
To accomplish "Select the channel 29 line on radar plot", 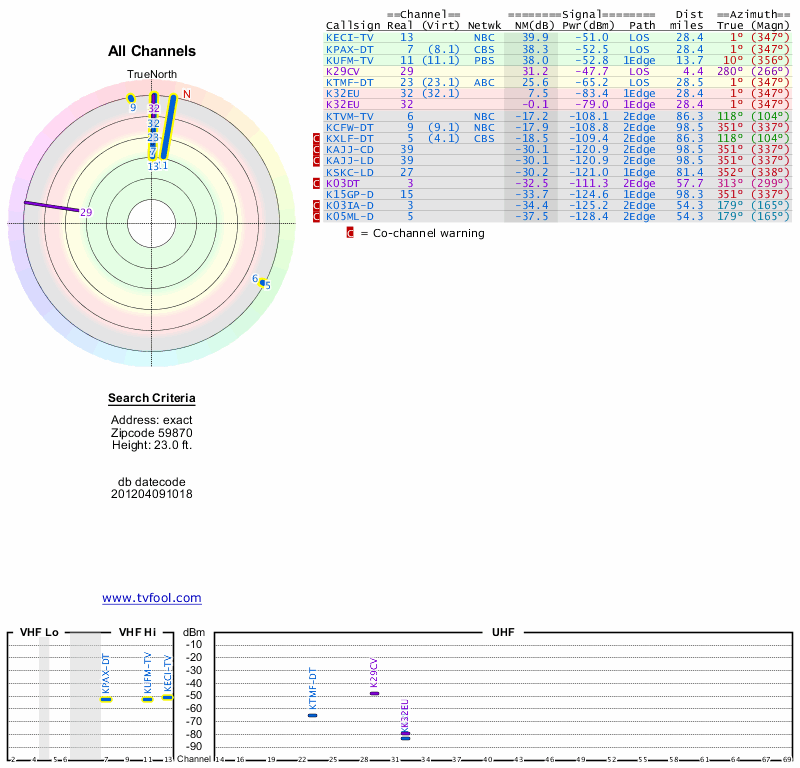I will [50, 206].
